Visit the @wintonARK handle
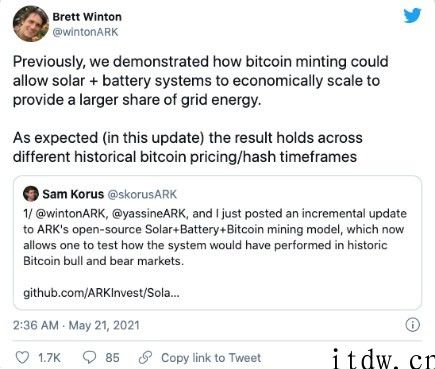 [86, 32]
